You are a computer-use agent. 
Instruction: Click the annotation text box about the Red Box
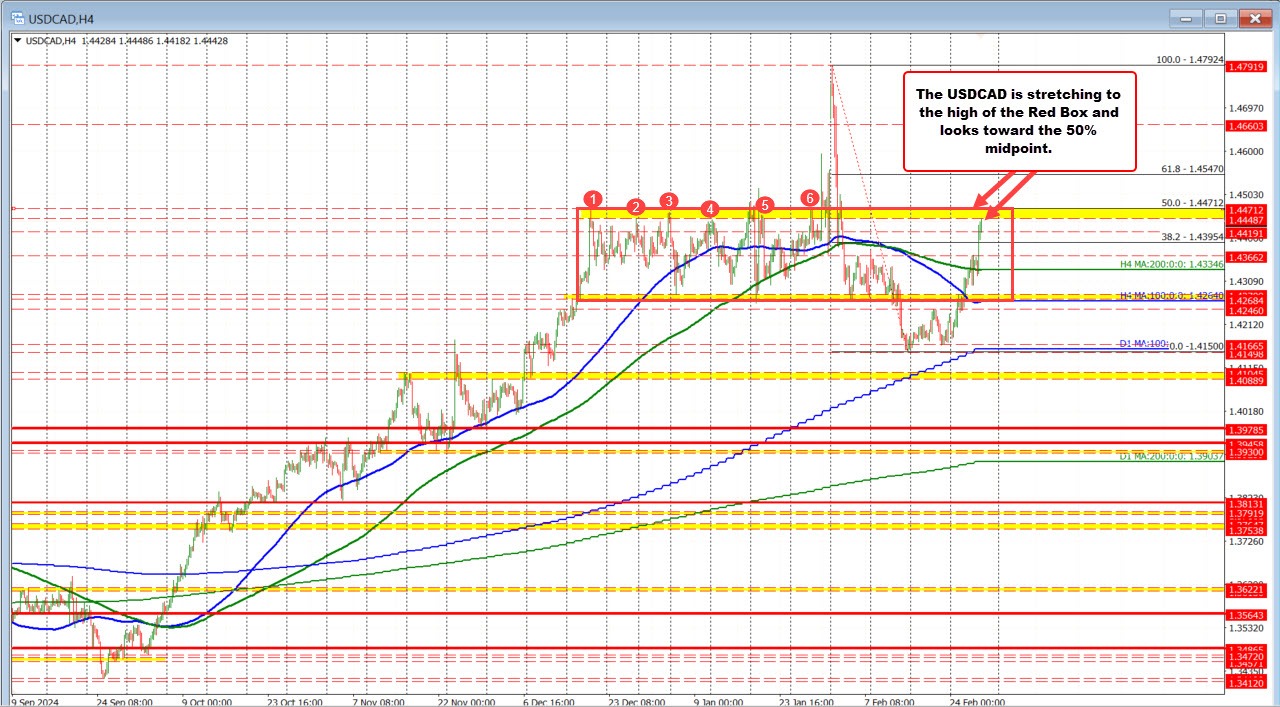tap(1020, 120)
